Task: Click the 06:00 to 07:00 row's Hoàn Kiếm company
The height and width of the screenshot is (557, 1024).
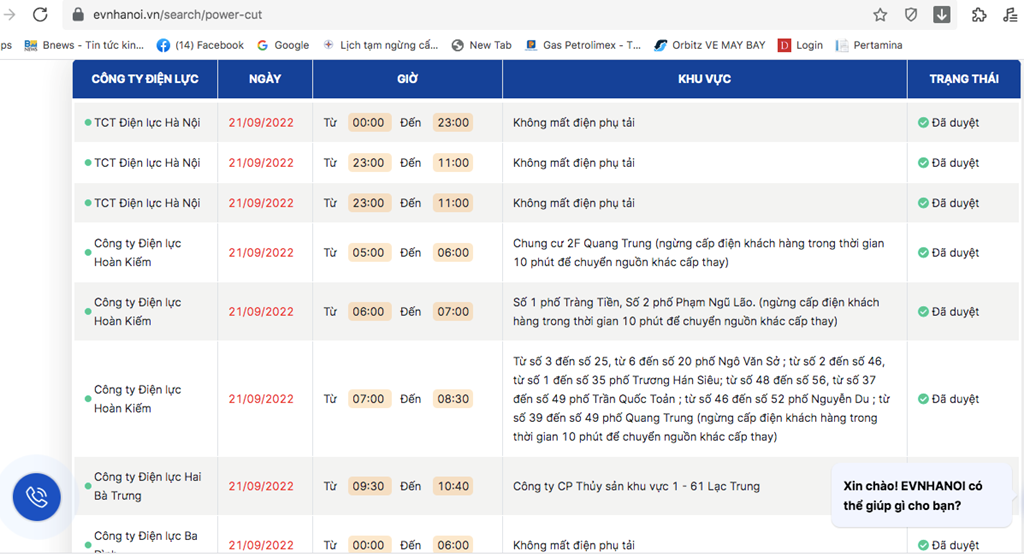Action: coord(138,311)
